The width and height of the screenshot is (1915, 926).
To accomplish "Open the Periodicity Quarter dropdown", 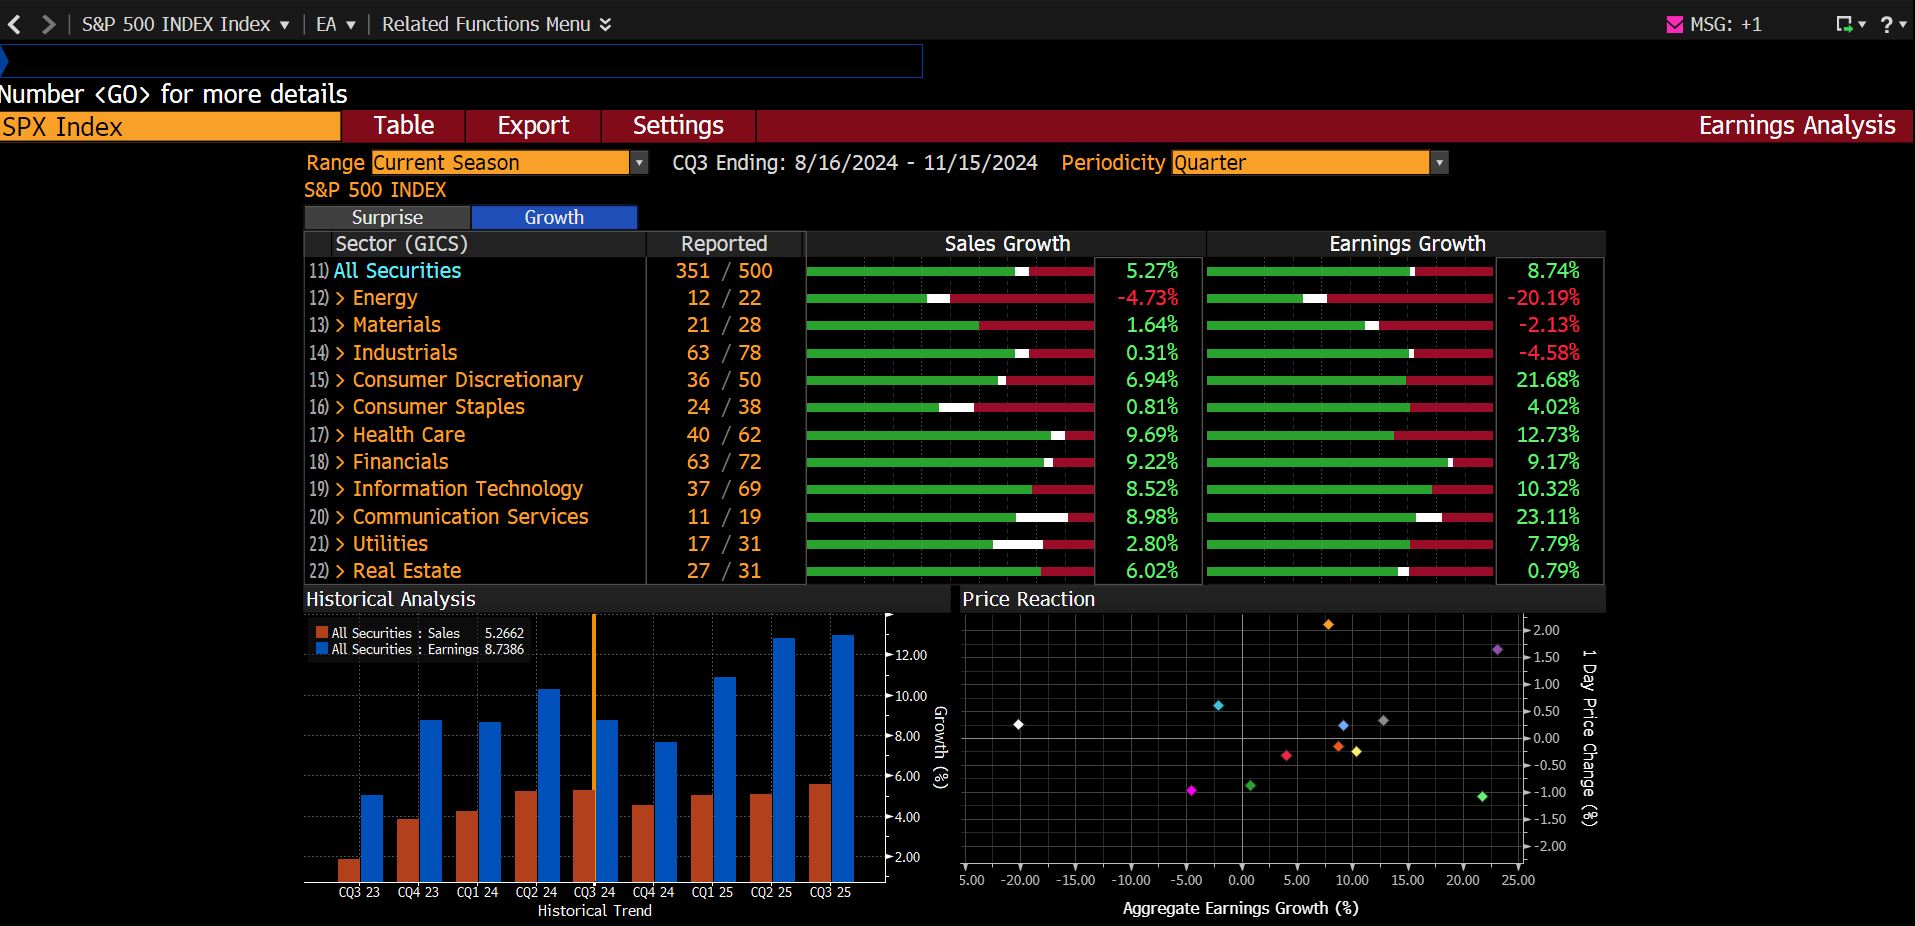I will click(x=1310, y=162).
